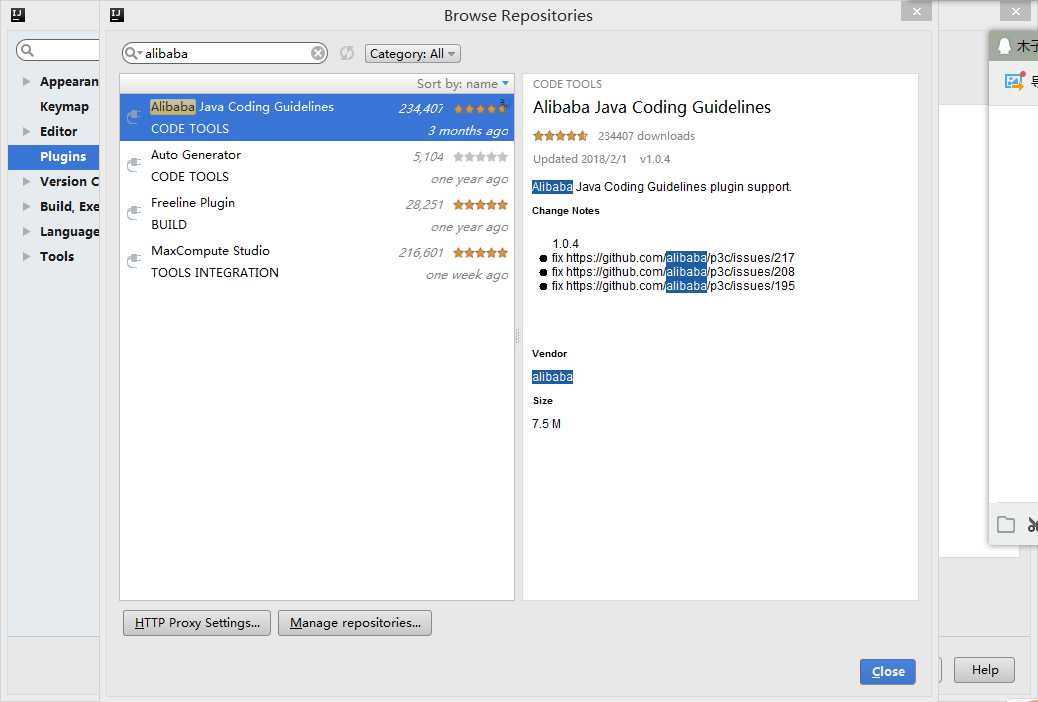
Task: Click plugin icon beside Freeline Plugin
Action: [134, 213]
